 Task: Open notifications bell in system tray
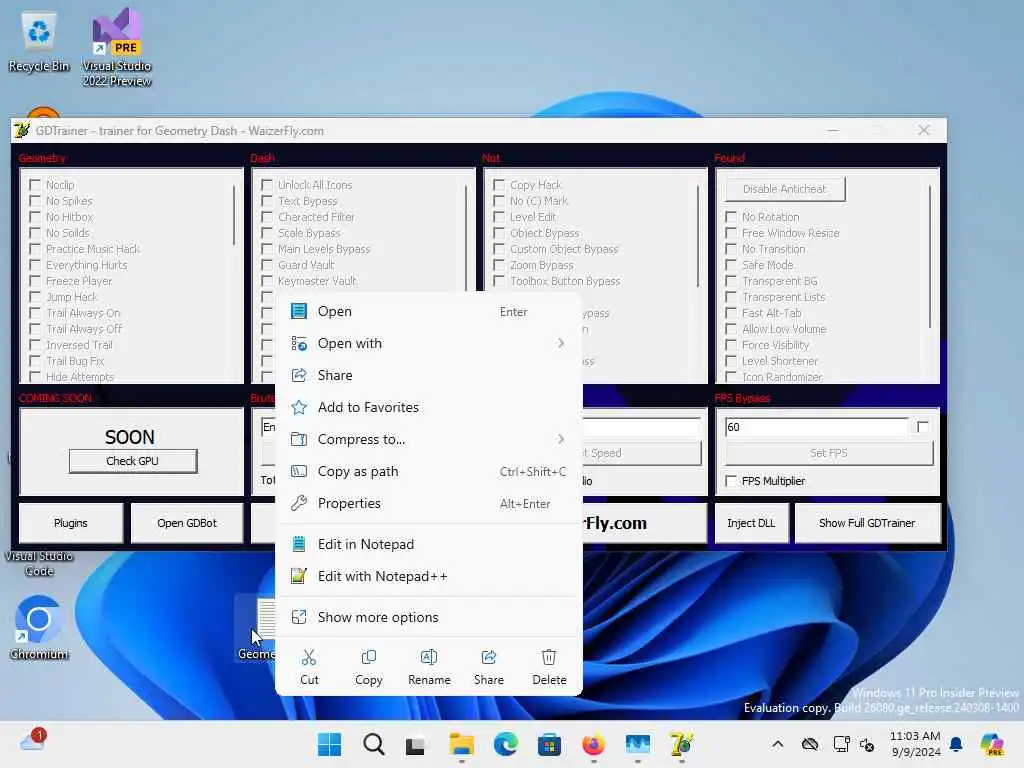(956, 744)
